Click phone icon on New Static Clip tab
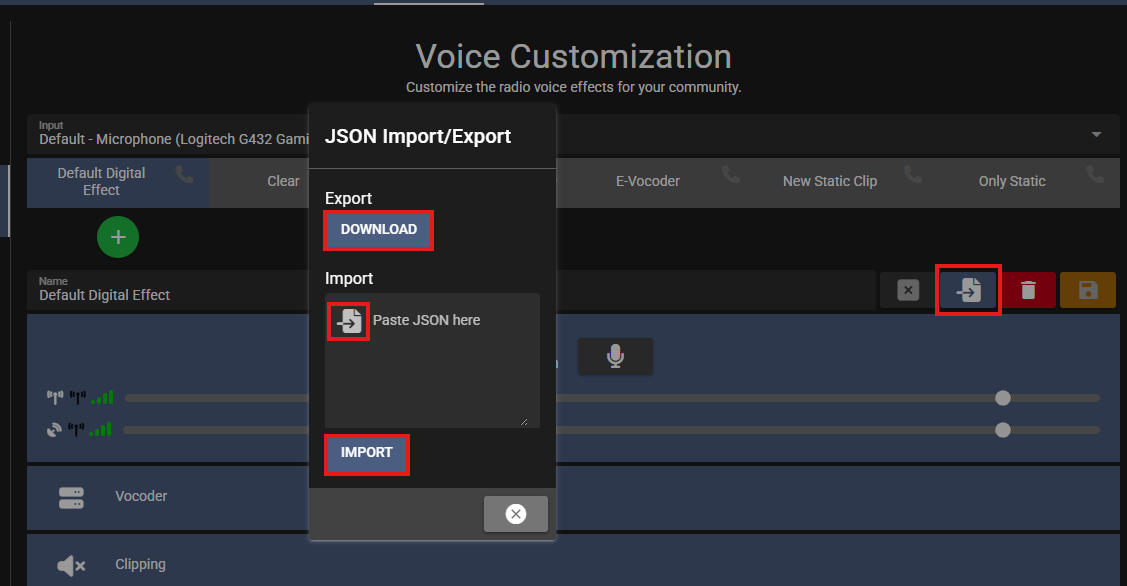 tap(912, 175)
